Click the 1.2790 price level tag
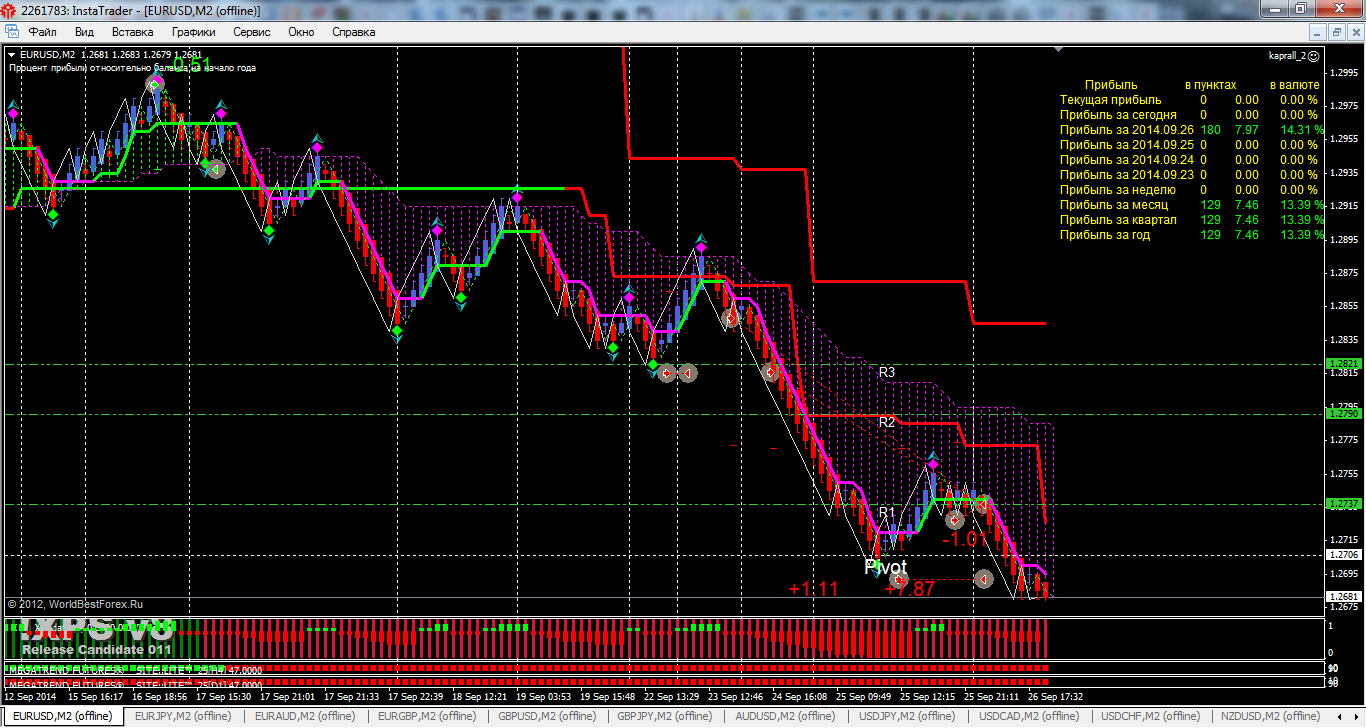This screenshot has height=728, width=1366. 1342,413
